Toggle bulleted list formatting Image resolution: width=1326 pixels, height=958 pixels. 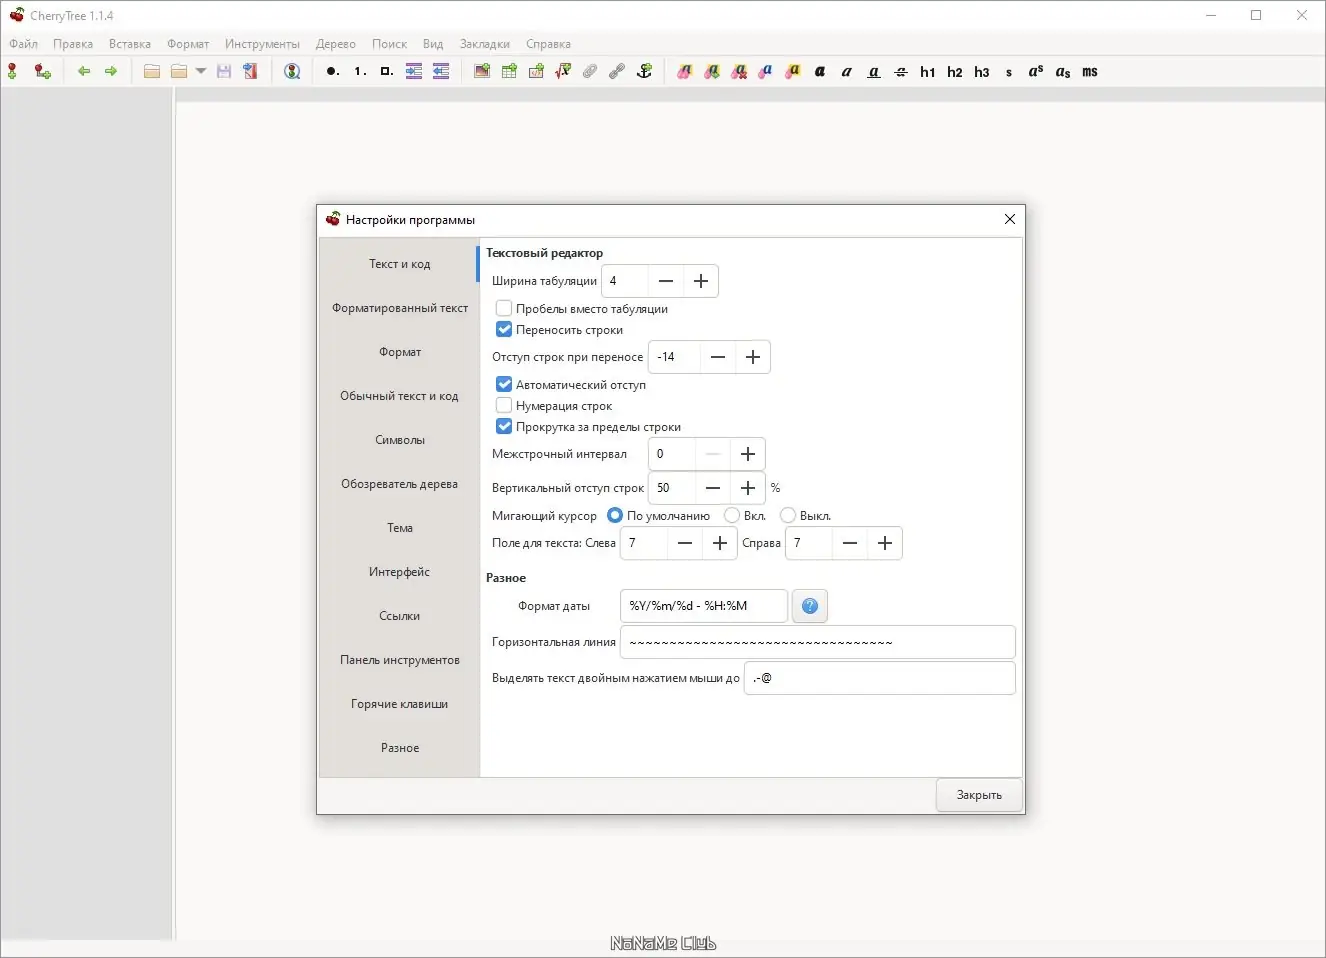point(333,71)
